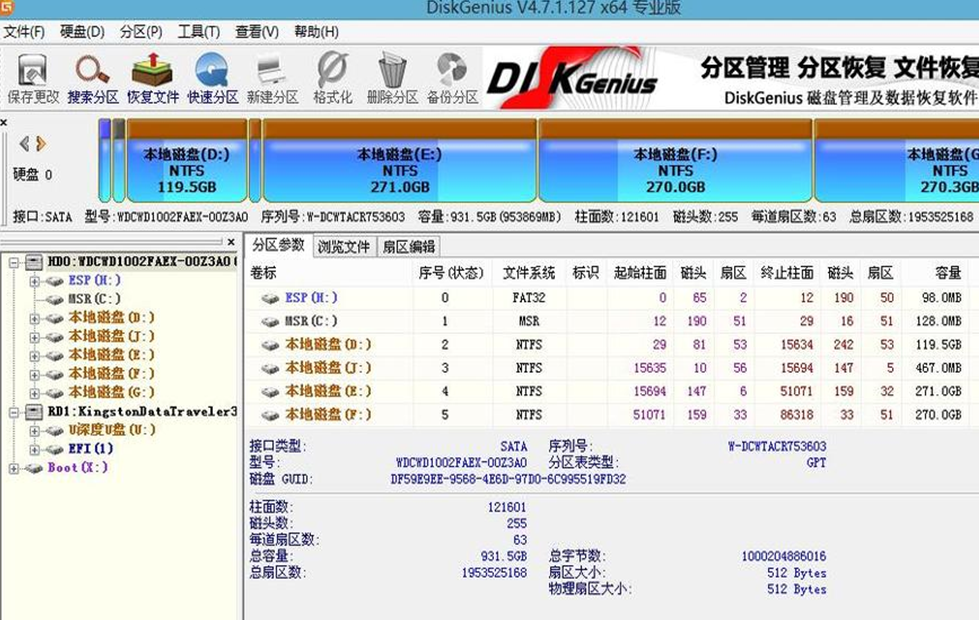Click the HD0 hard disk icon in tree

point(34,262)
